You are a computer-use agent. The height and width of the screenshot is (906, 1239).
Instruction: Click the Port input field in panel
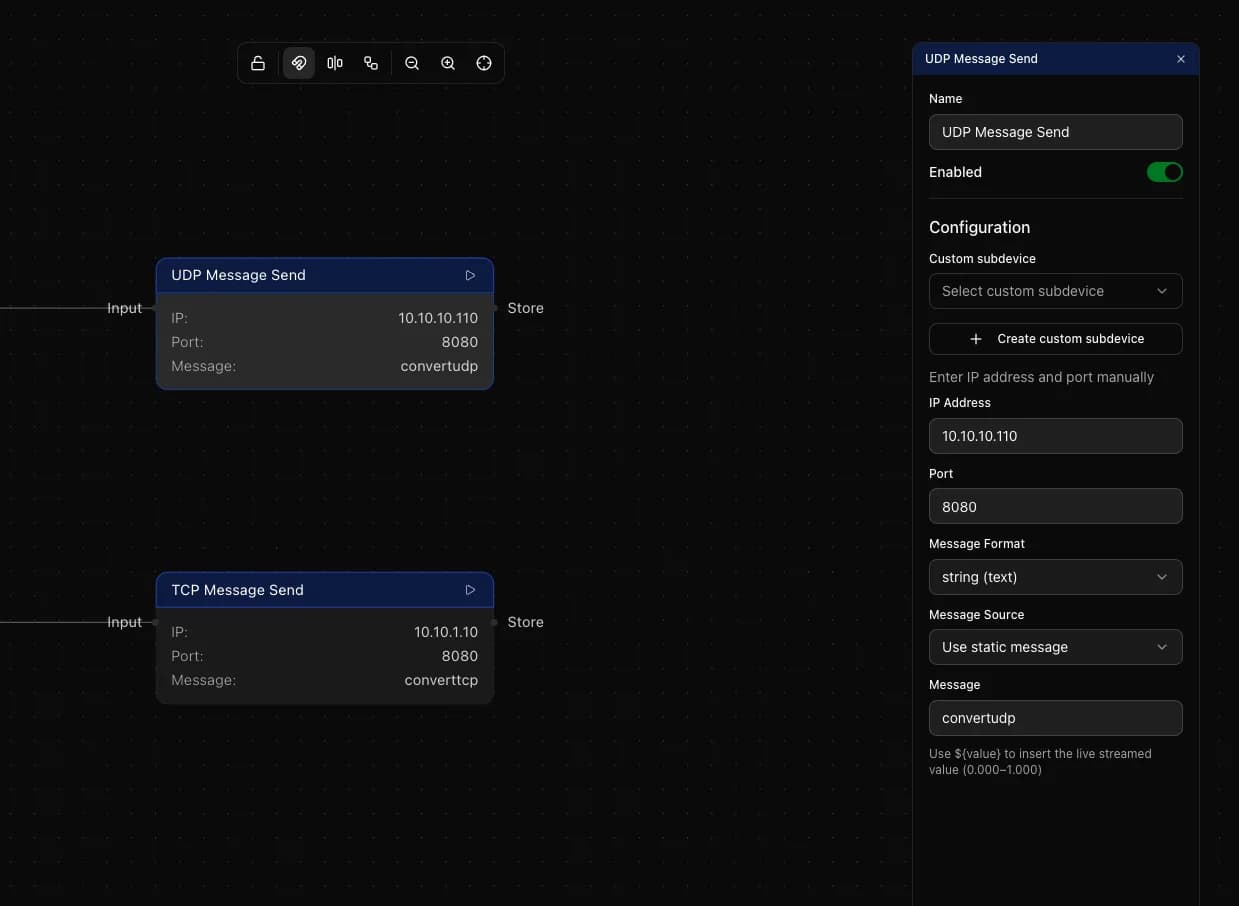coord(1055,506)
